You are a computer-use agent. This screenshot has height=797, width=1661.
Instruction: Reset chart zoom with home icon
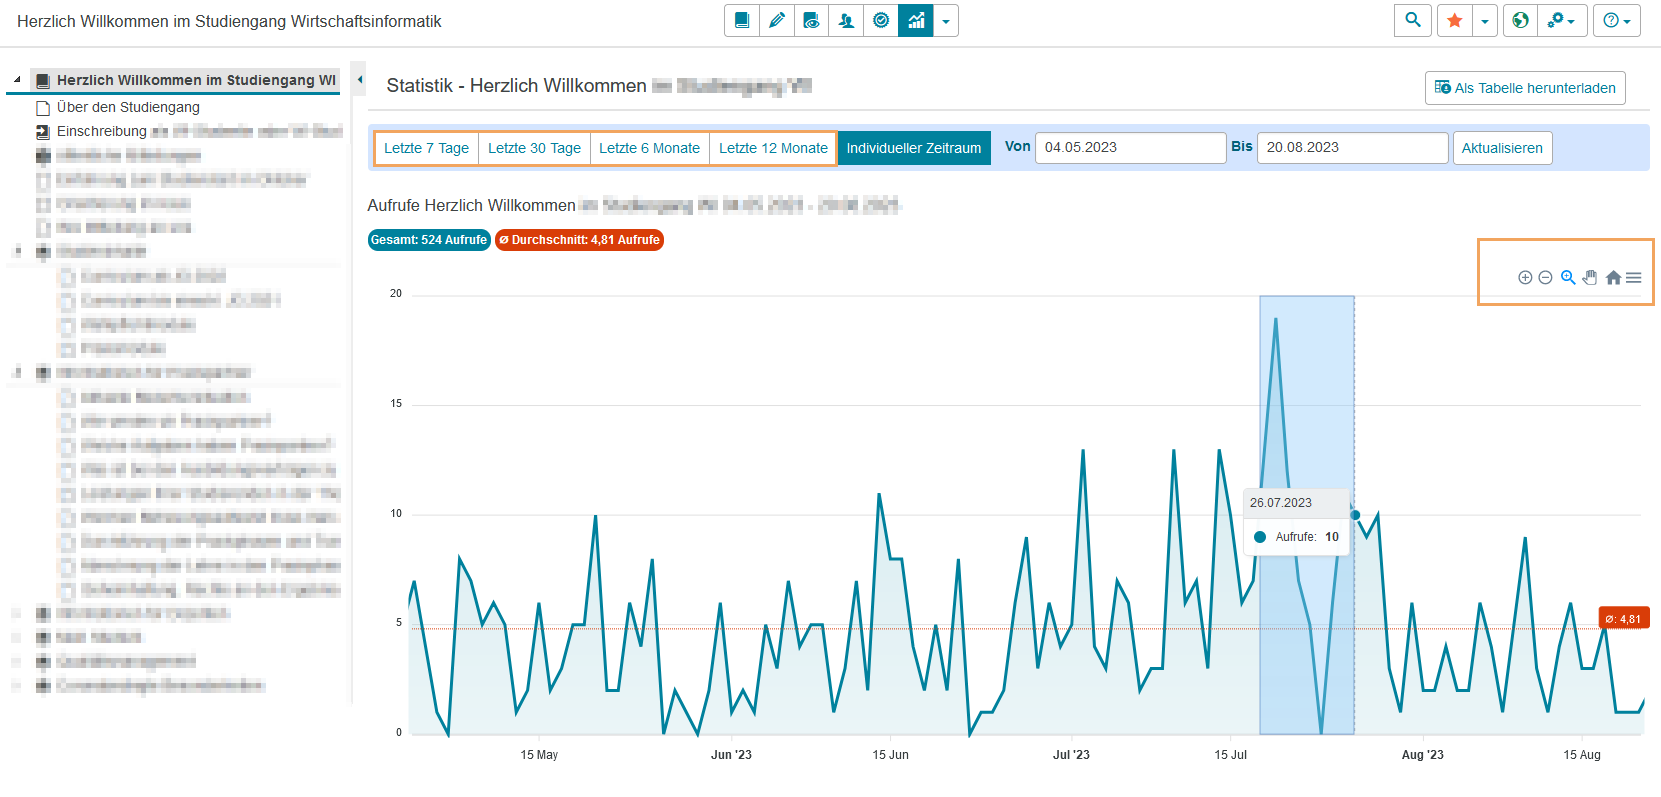1613,278
